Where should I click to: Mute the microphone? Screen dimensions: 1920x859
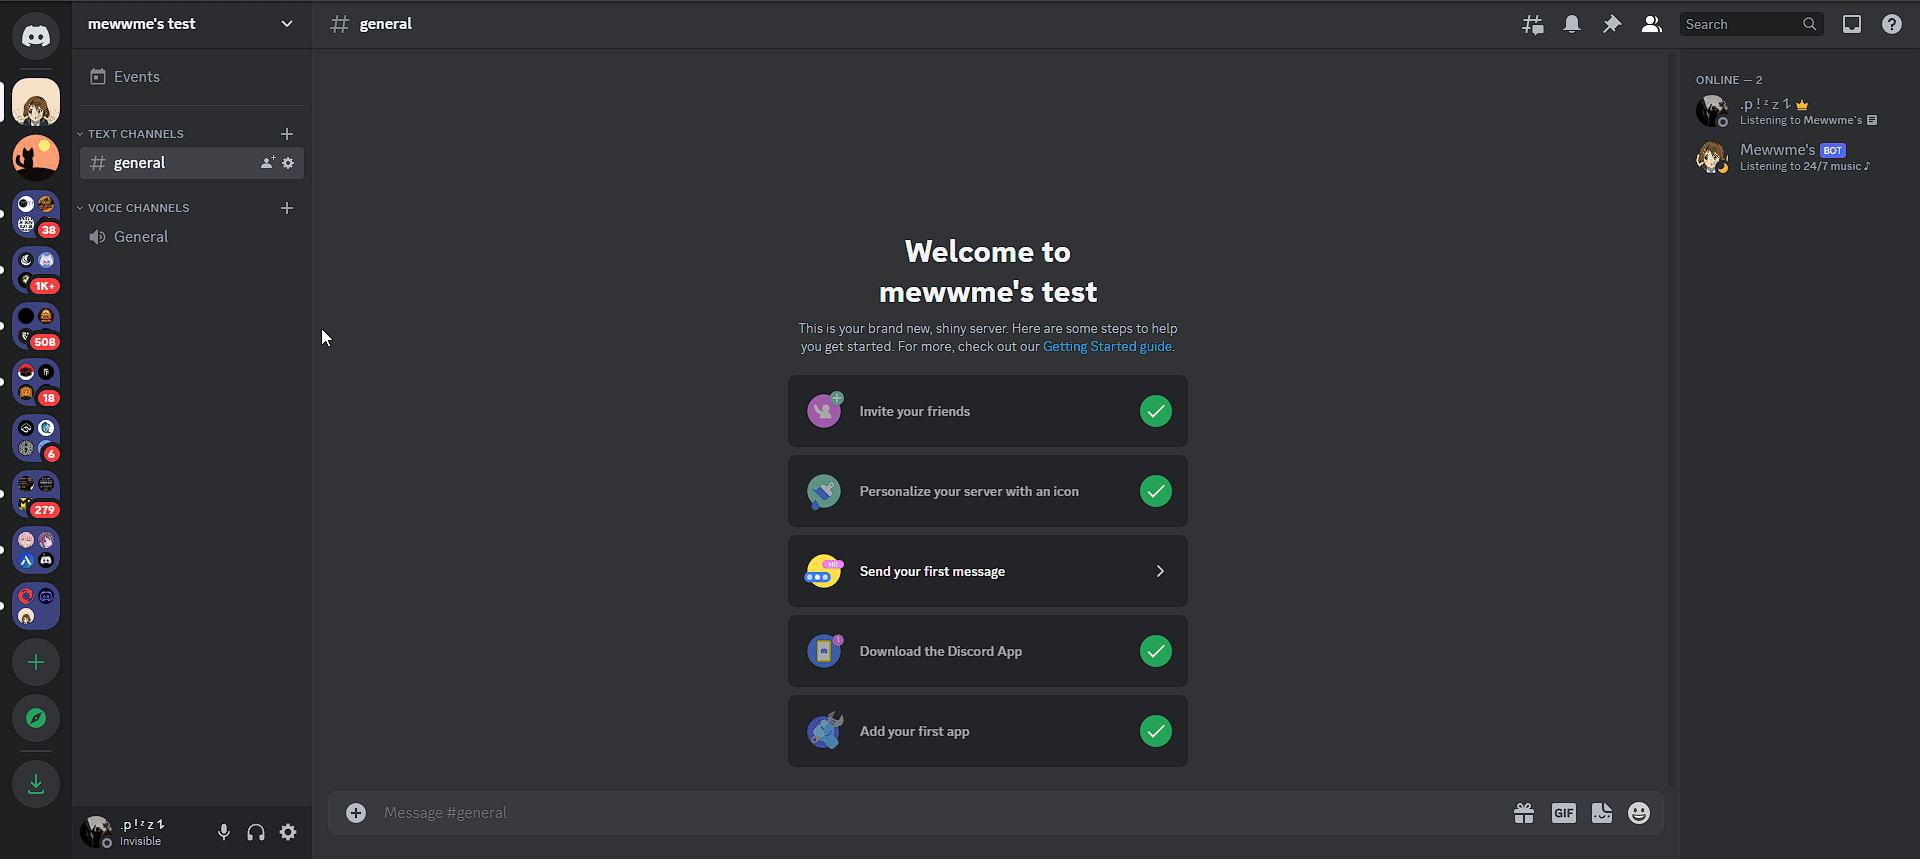(x=224, y=832)
